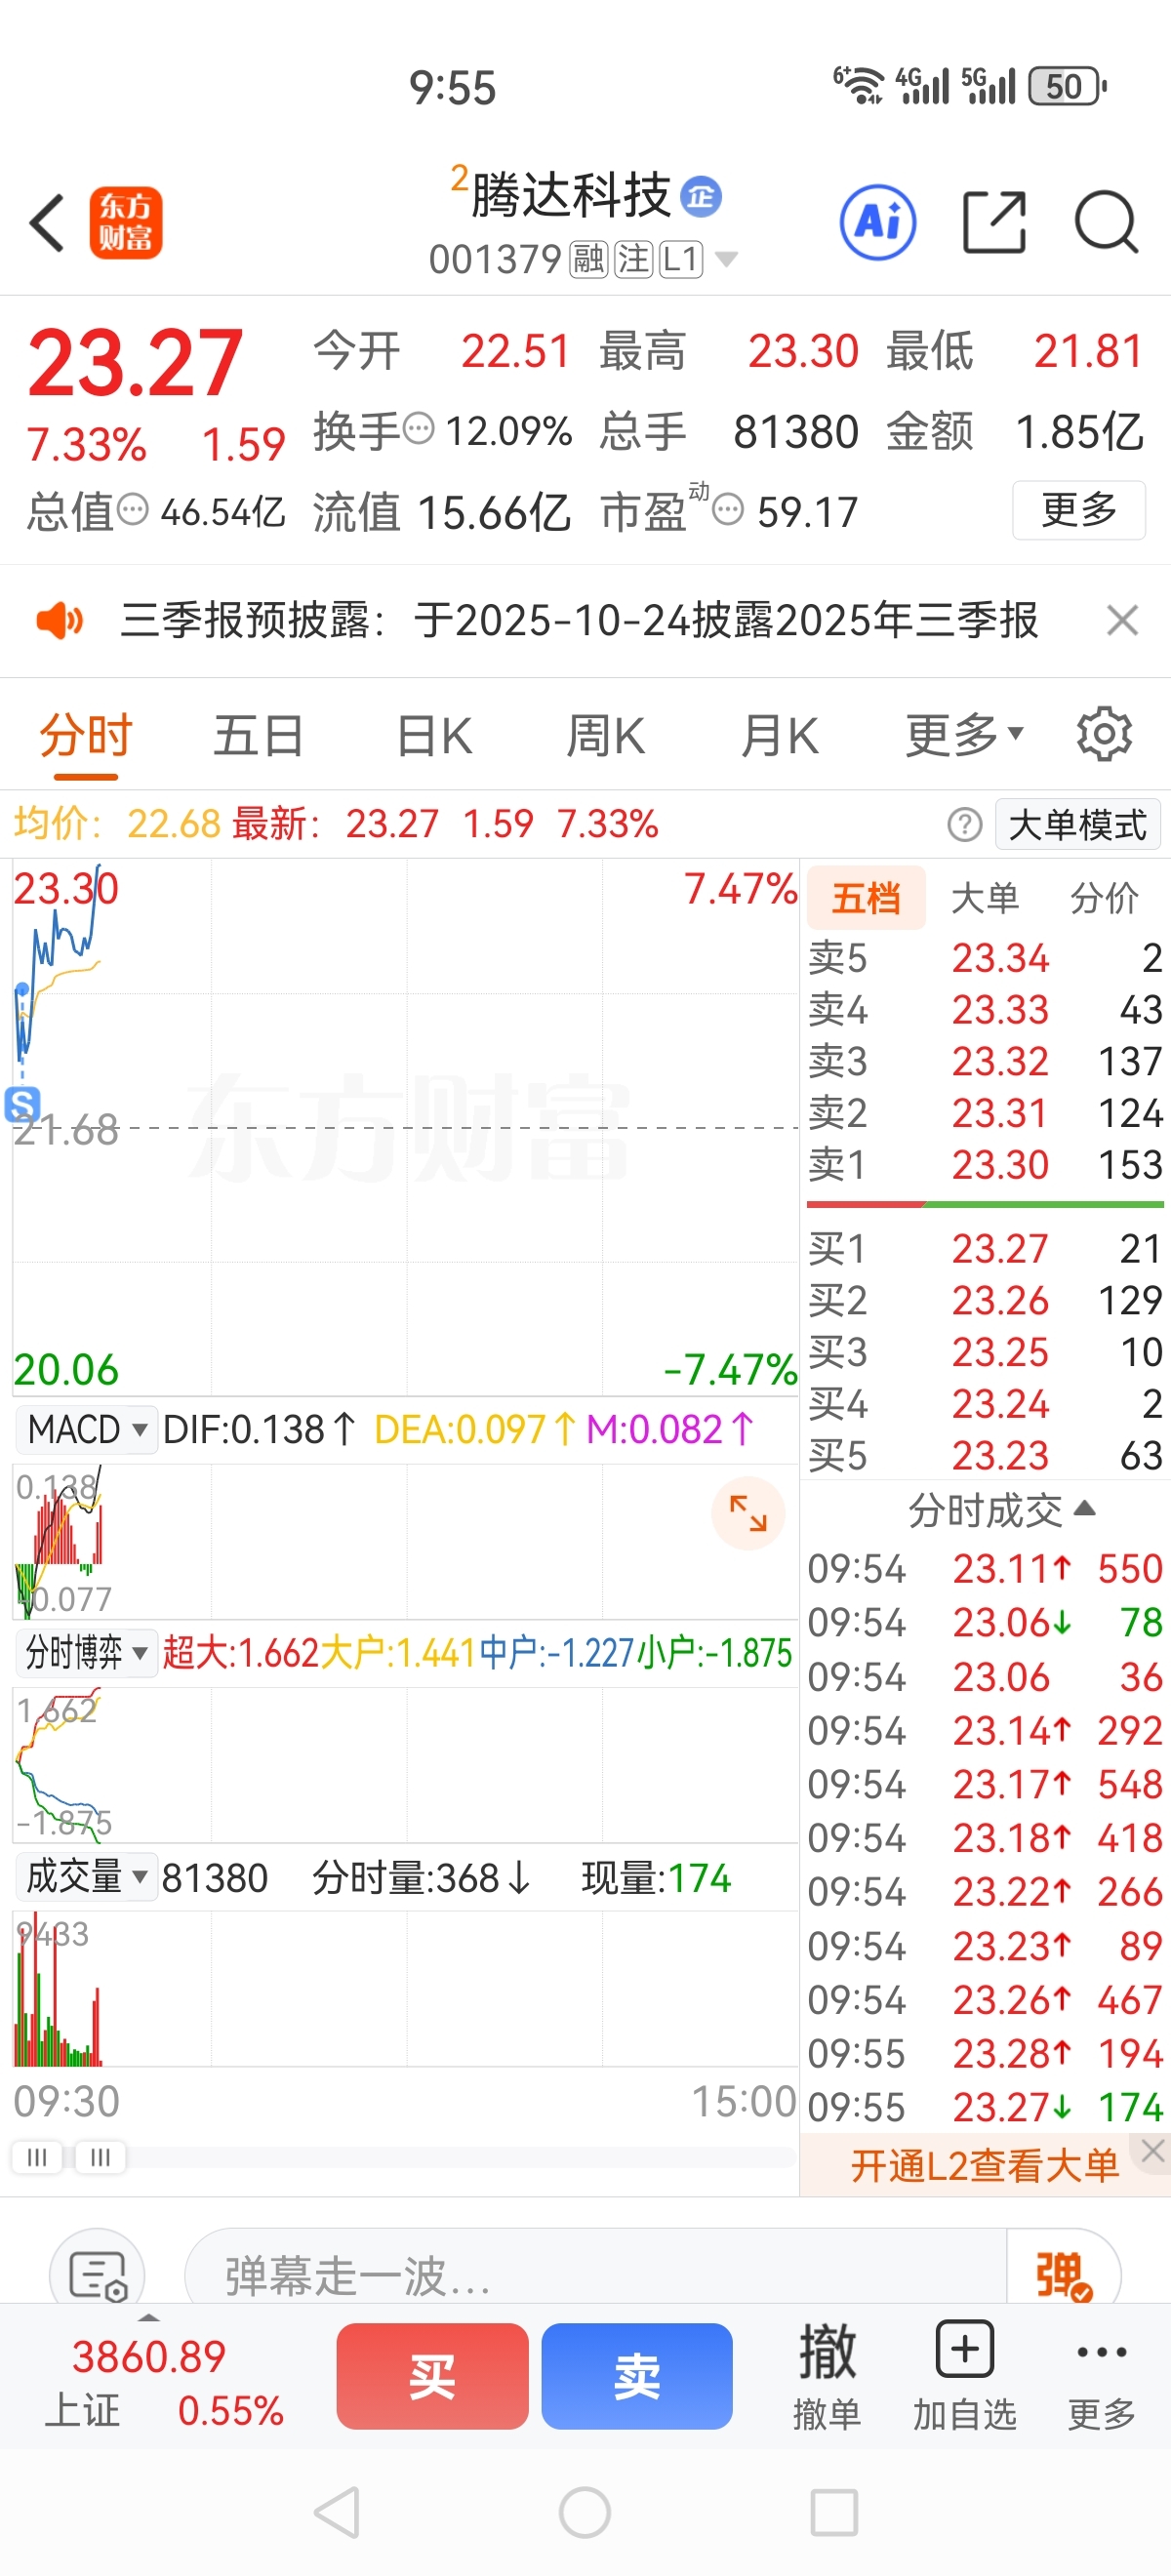Switch to the 周K tab
The width and height of the screenshot is (1171, 2576).
click(x=606, y=735)
